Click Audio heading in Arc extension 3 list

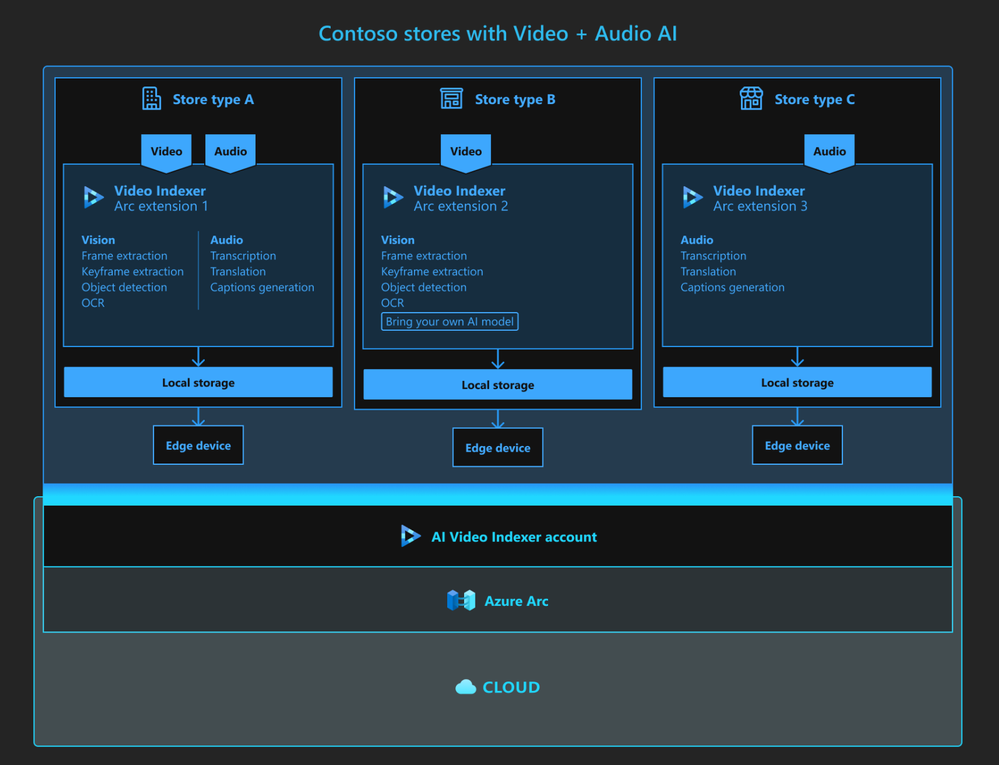[696, 240]
